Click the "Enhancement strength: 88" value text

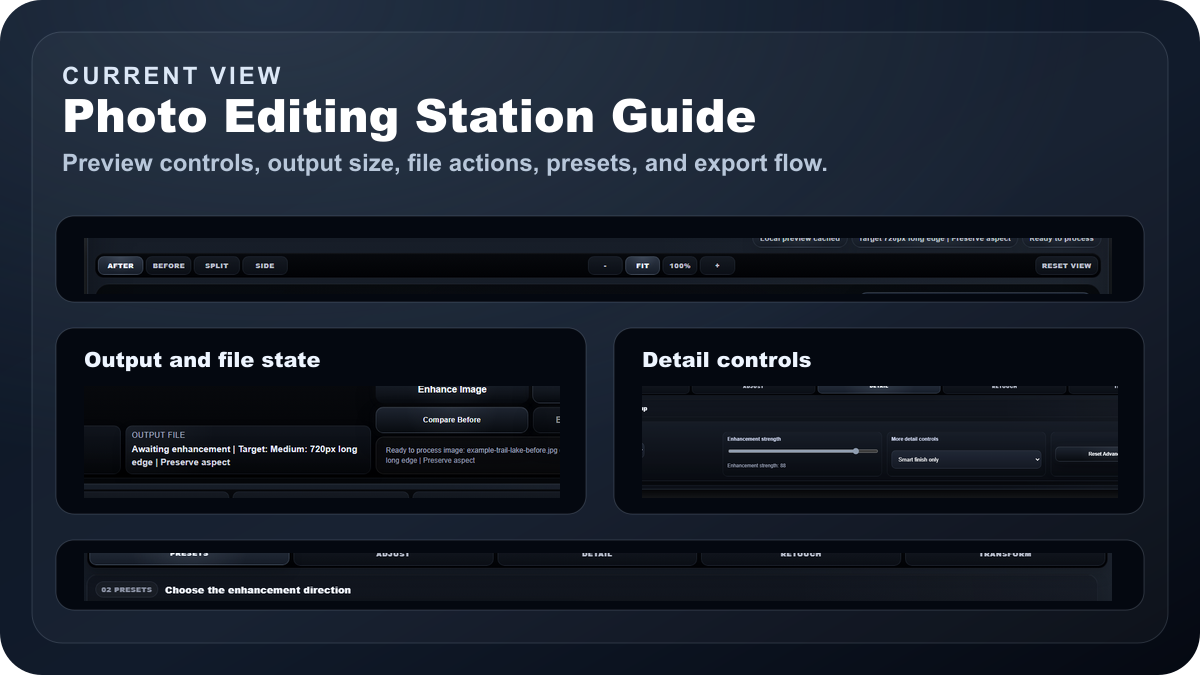coord(757,466)
